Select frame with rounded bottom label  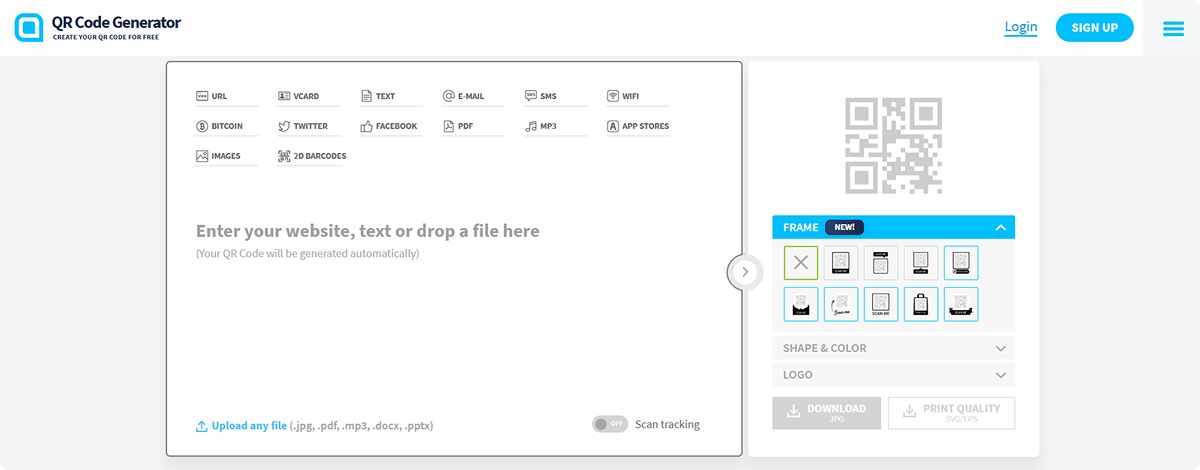point(961,263)
